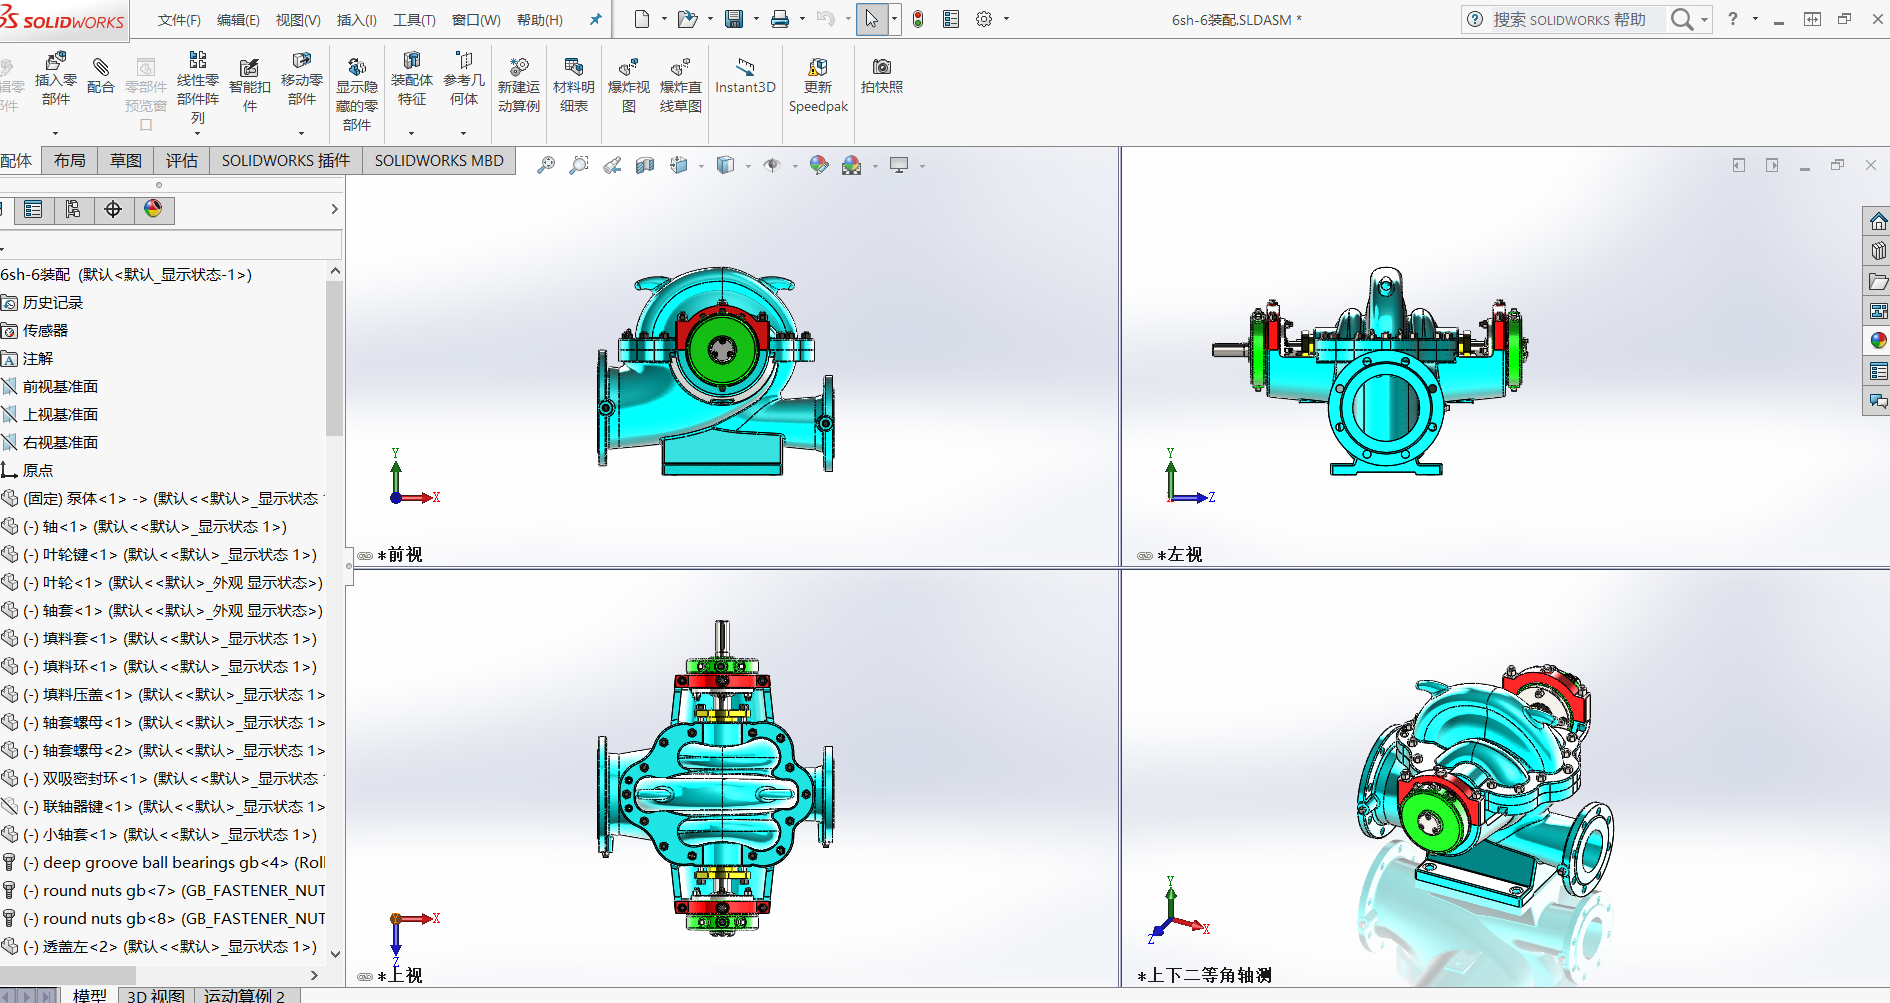Screen dimensions: 1890x1003
Task: Click the Zoom to Area icon
Action: (x=579, y=165)
